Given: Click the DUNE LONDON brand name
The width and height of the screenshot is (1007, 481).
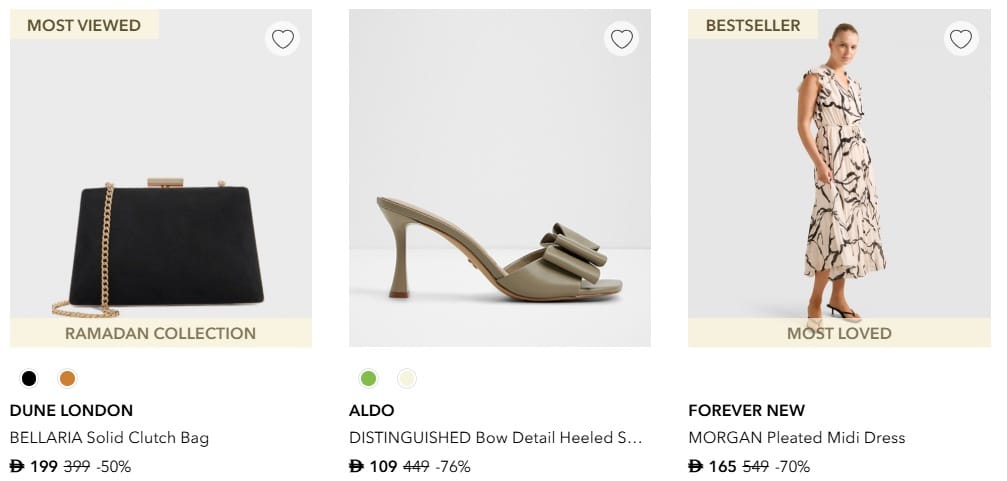Looking at the screenshot, I should coord(71,410).
